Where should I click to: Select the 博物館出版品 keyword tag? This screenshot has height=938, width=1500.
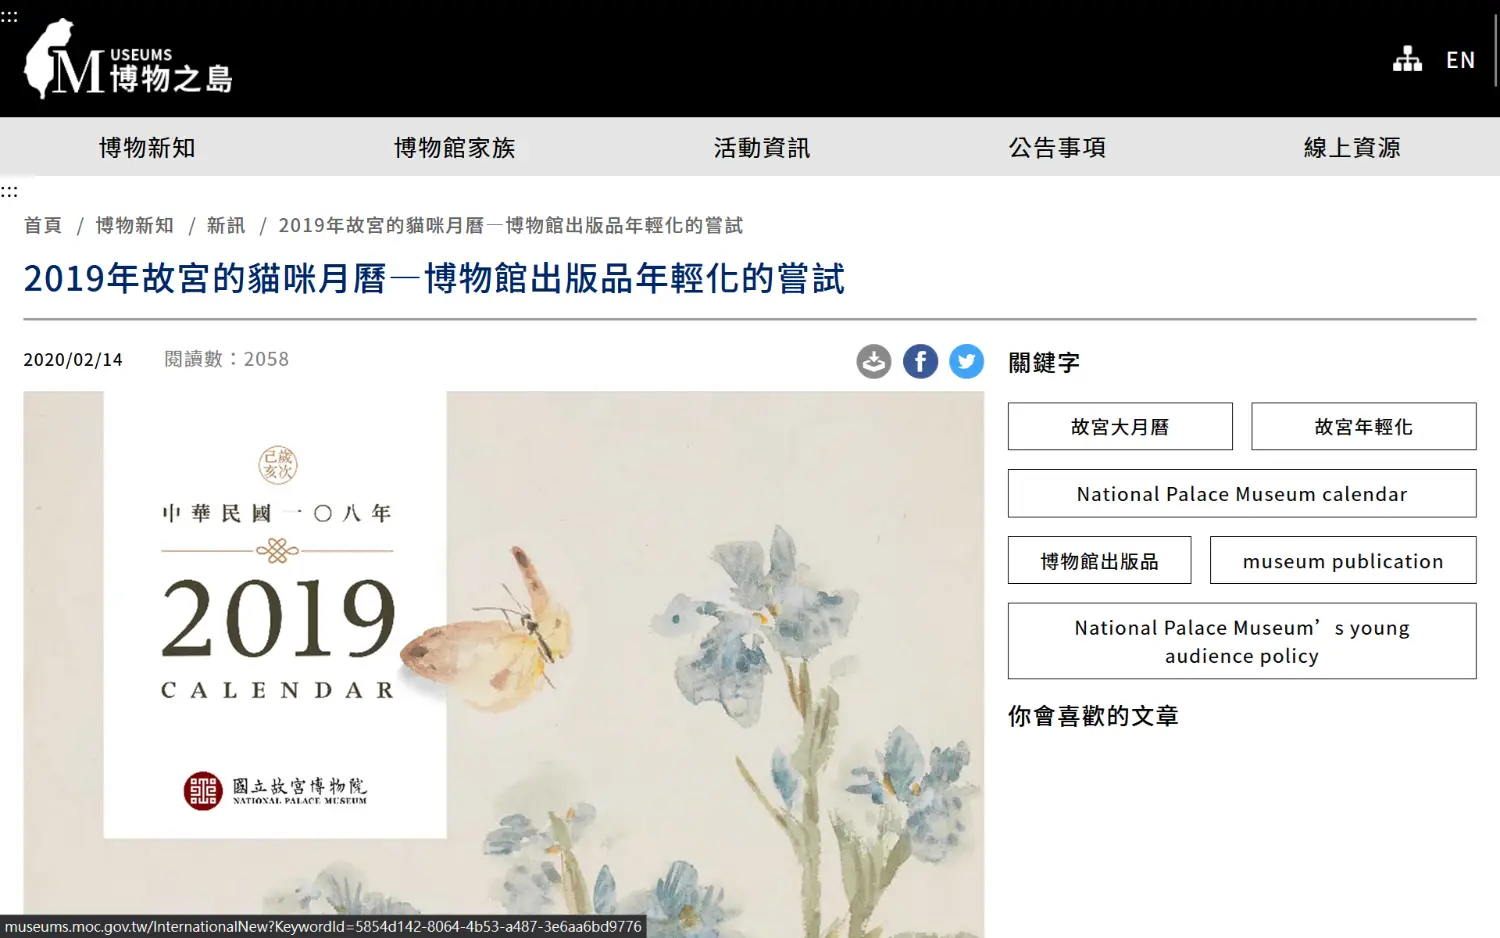[x=1100, y=561]
